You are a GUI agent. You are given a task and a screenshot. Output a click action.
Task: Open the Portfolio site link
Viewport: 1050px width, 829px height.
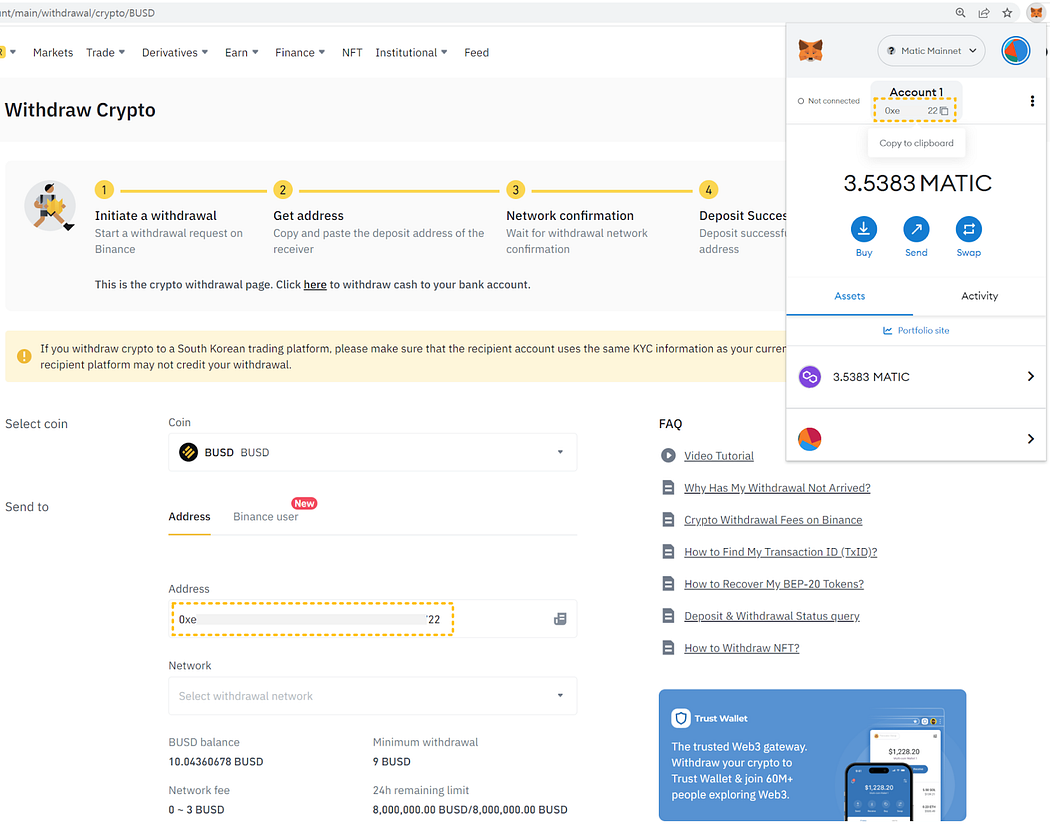click(x=923, y=331)
